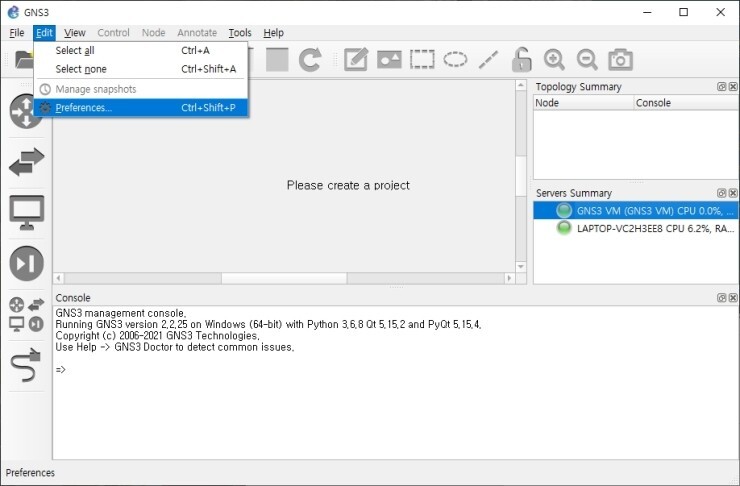Viewport: 740px width, 486px height.
Task: Click the GNS3 application logo in title bar
Action: (13, 12)
